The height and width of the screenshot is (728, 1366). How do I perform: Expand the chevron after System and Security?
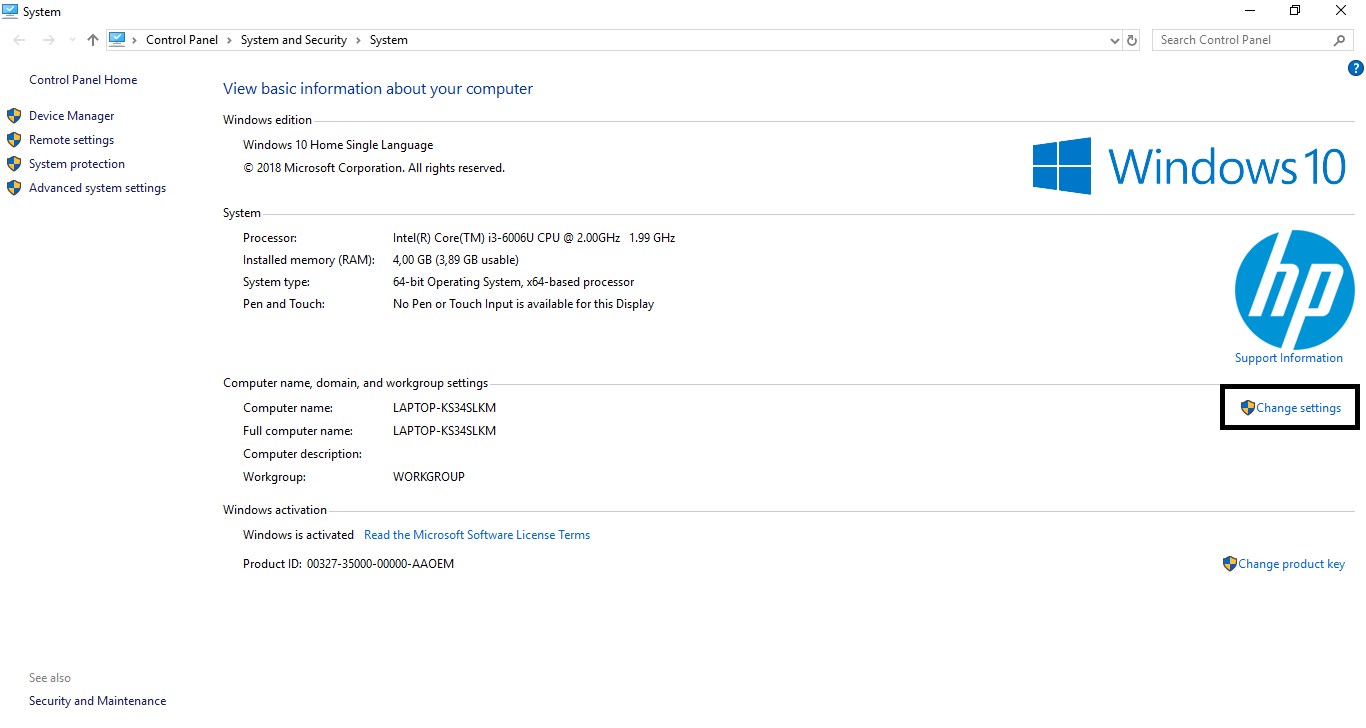coord(358,40)
